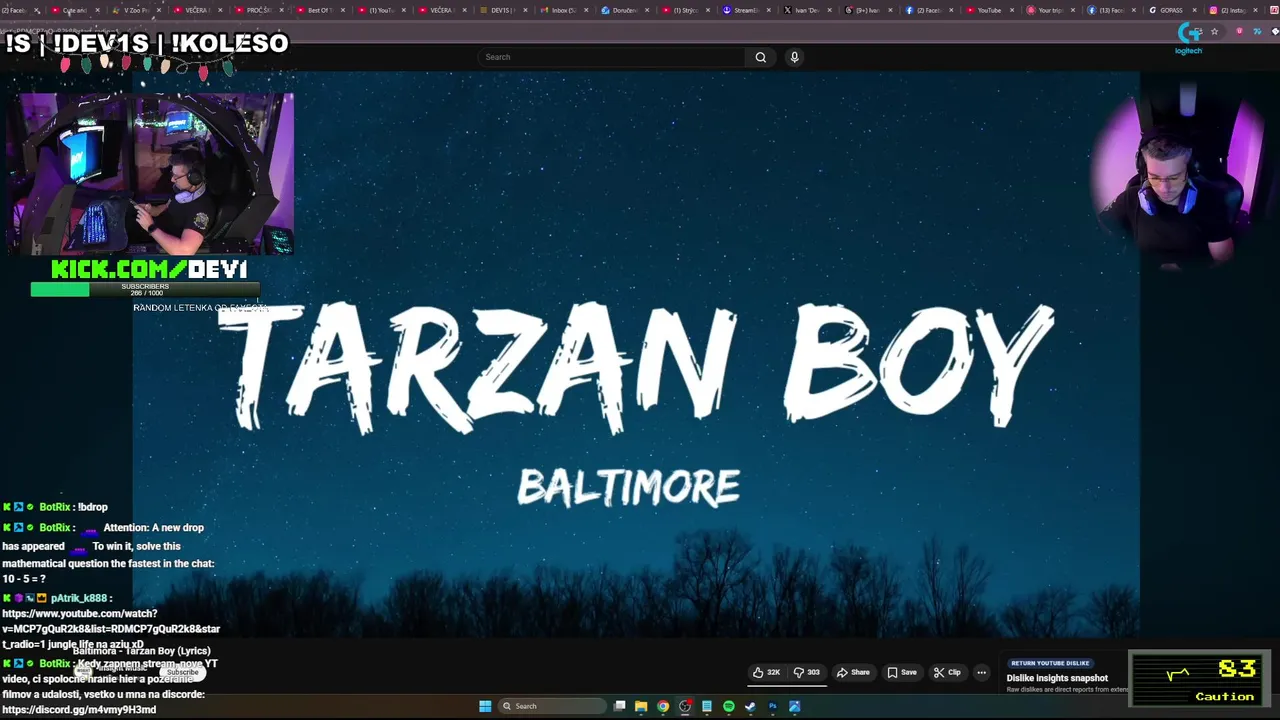1280x720 pixels.
Task: Click the subscribers progress bar 266/1000
Action: click(x=145, y=289)
